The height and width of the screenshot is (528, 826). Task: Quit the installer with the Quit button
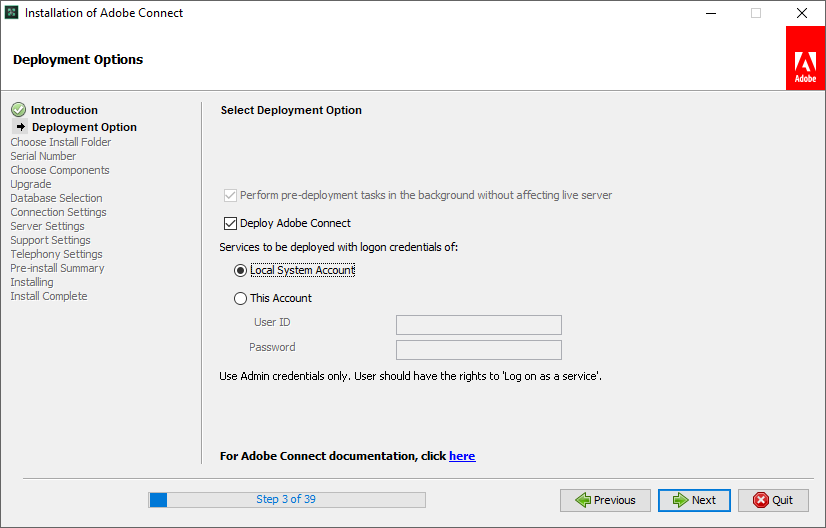[773, 500]
